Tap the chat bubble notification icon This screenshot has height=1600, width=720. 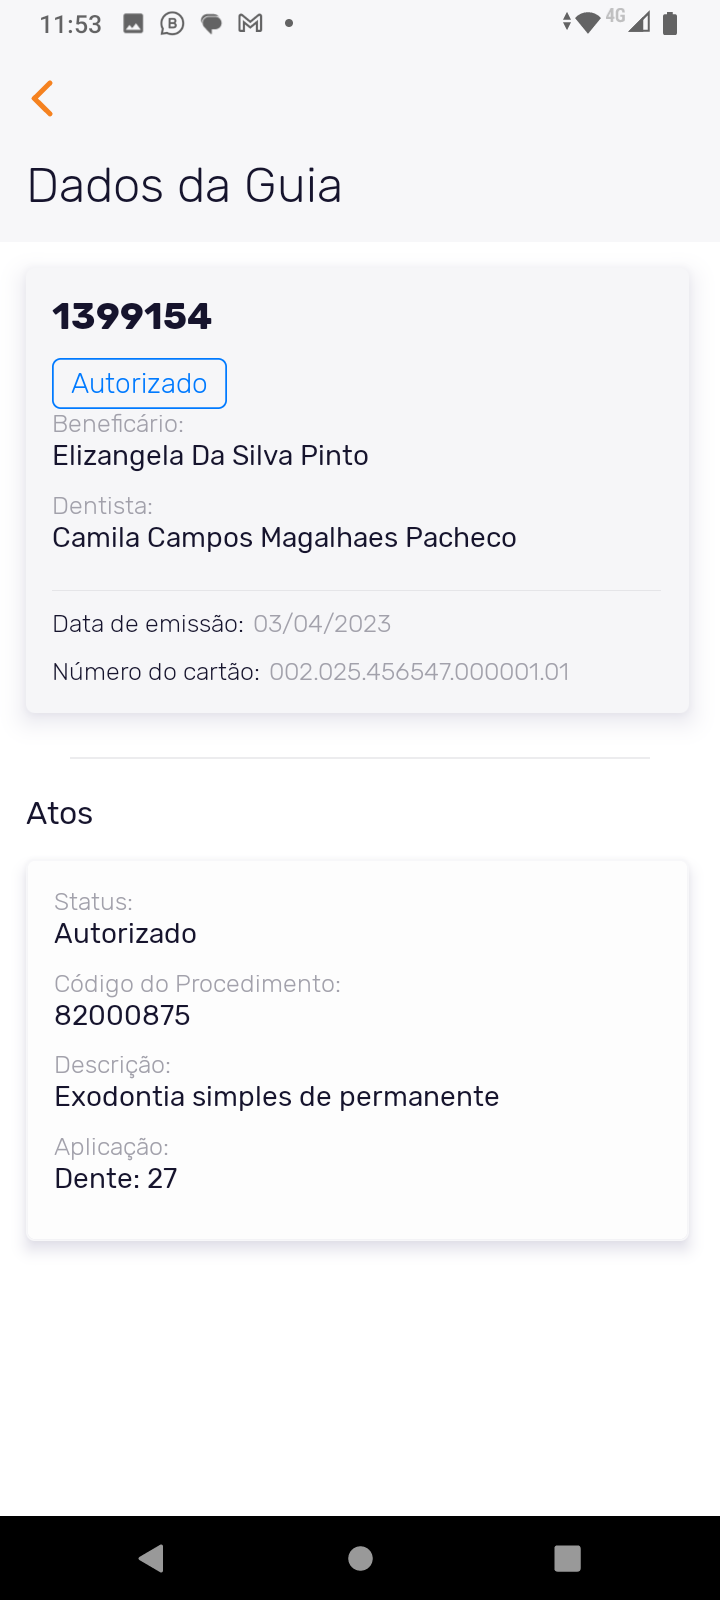point(211,23)
